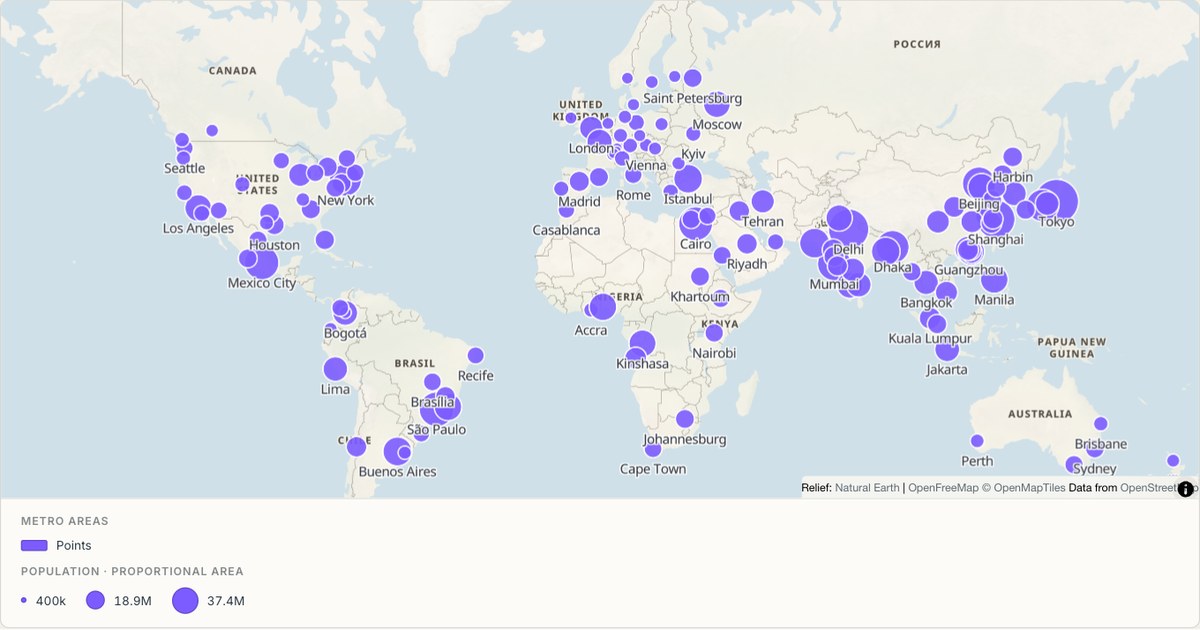Click the large Moscow population circle
The image size is (1200, 630).
[717, 103]
